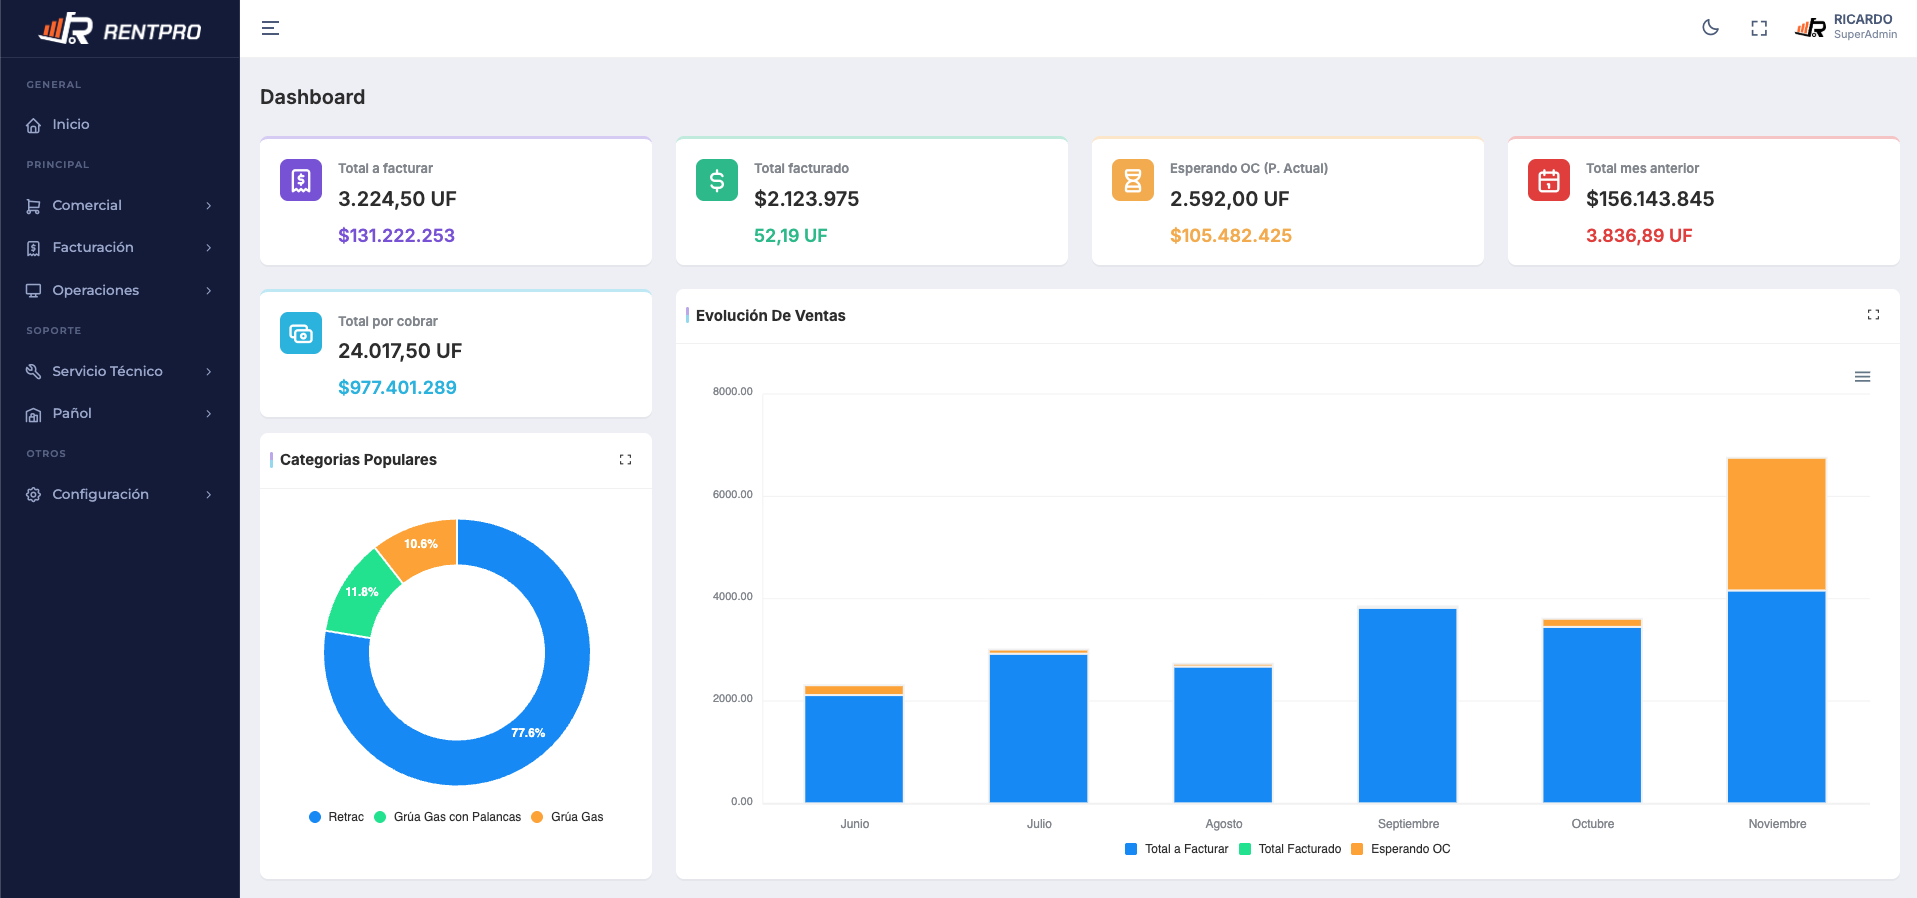Click the red calendar Total mes anterior icon
The width and height of the screenshot is (1917, 898).
click(1549, 180)
